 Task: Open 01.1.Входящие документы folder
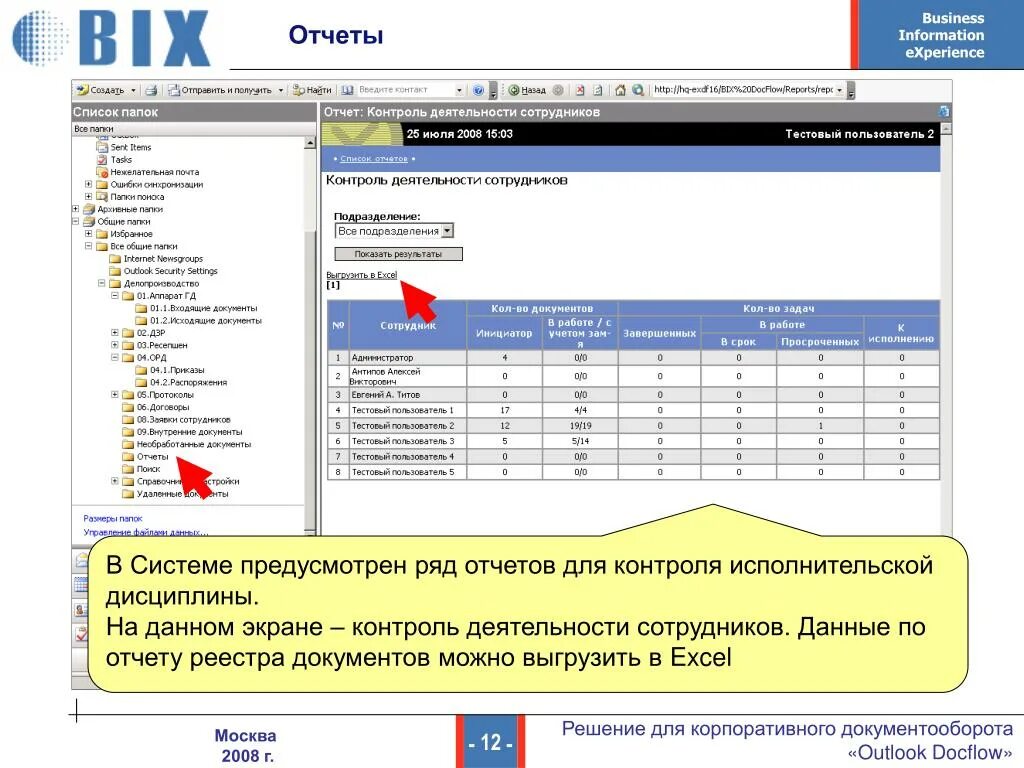pyautogui.click(x=203, y=308)
